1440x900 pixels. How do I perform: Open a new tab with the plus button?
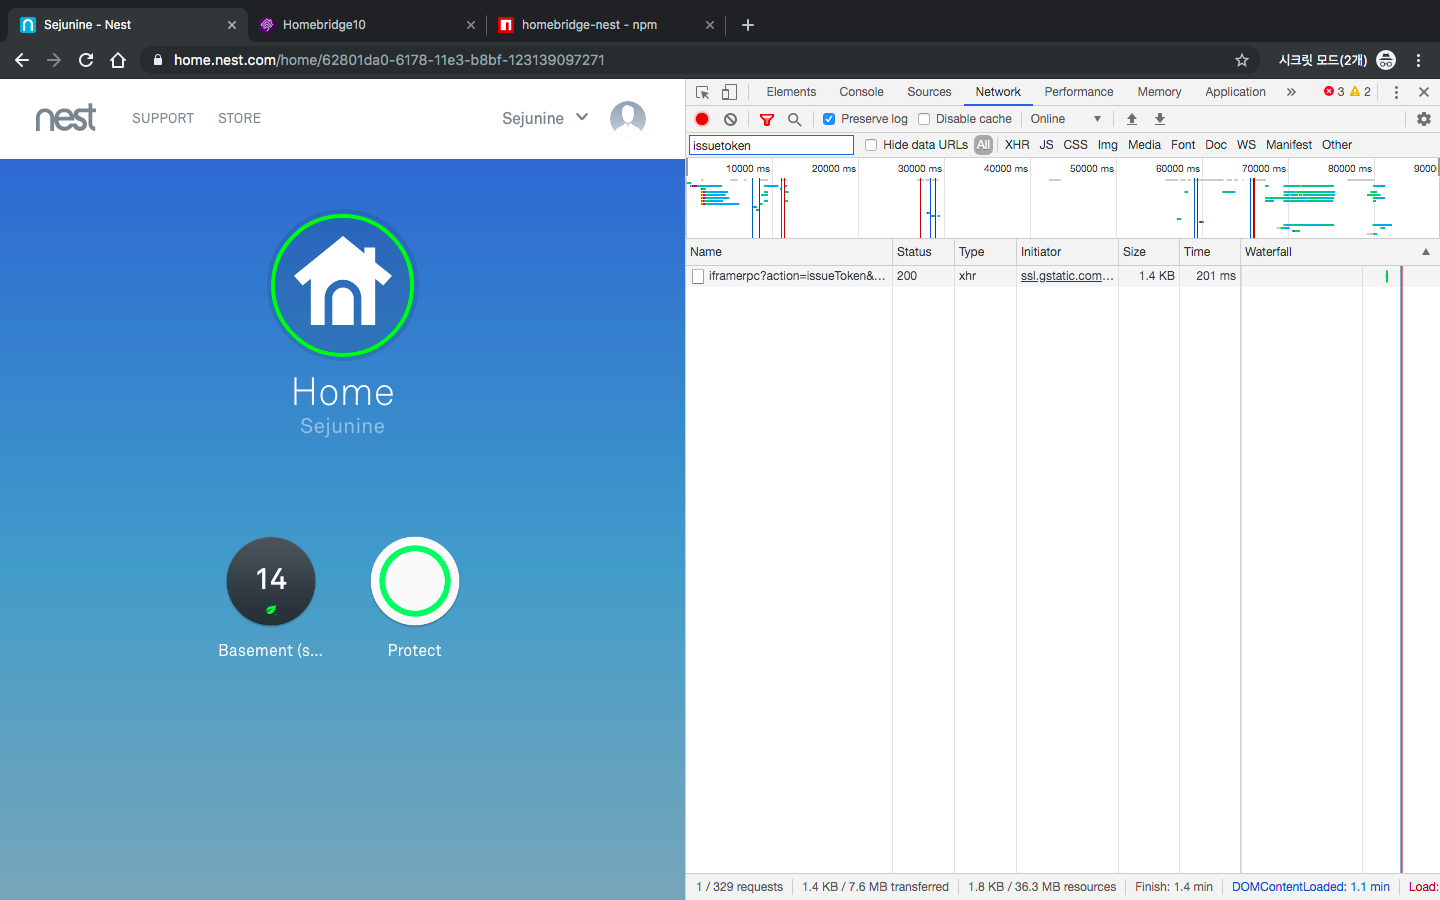pyautogui.click(x=748, y=25)
